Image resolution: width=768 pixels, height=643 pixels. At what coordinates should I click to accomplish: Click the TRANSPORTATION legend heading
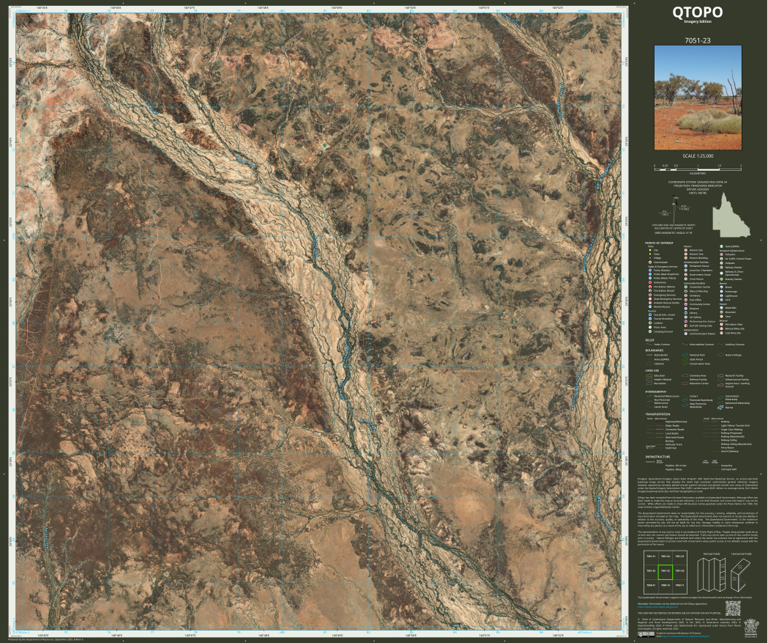[658, 414]
